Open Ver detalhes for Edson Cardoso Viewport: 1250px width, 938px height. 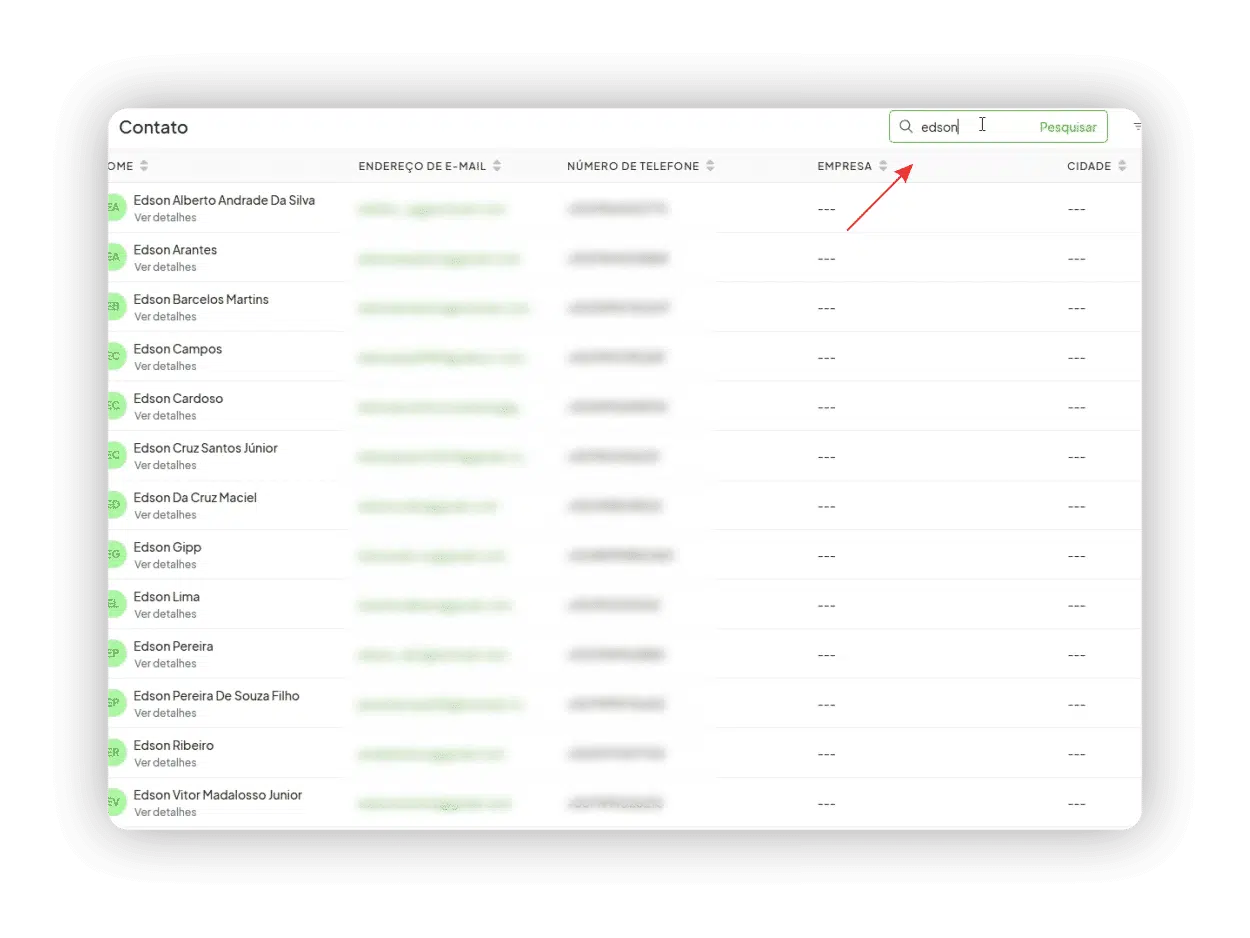coord(165,416)
